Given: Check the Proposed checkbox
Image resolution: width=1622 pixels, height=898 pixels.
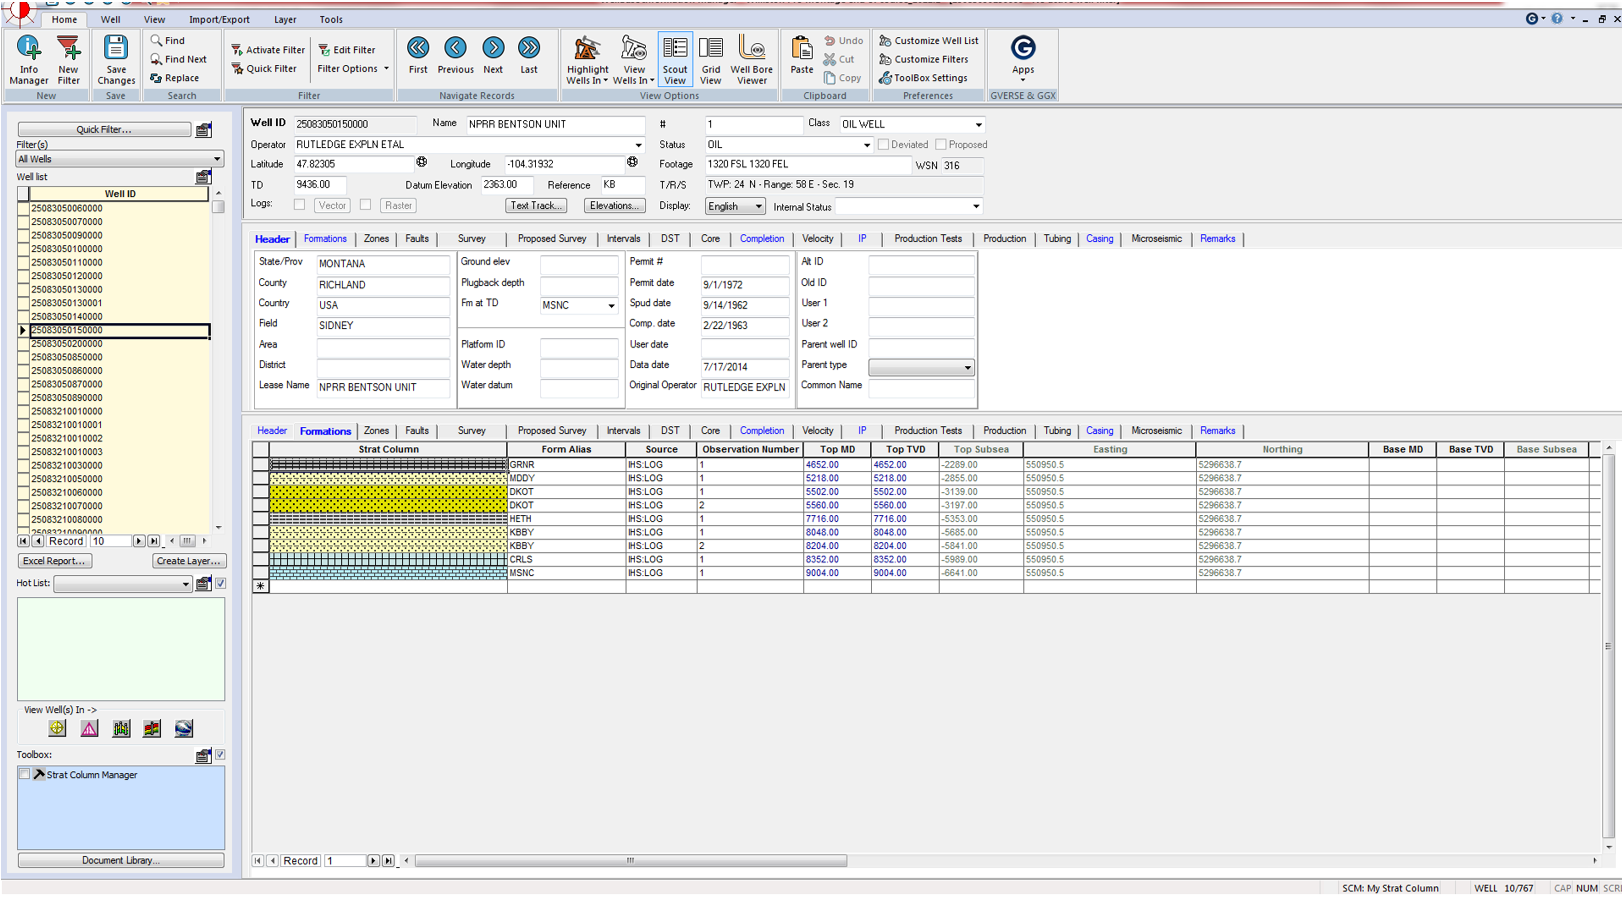Looking at the screenshot, I should [x=941, y=145].
